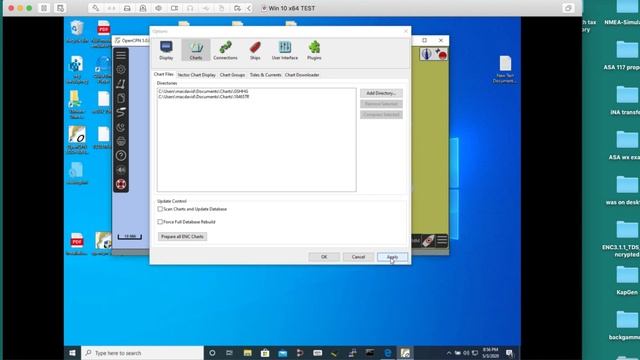Click the speaker-like icon in OpenCPN toolbar
Screen dimensions: 640x360
pos(121,170)
